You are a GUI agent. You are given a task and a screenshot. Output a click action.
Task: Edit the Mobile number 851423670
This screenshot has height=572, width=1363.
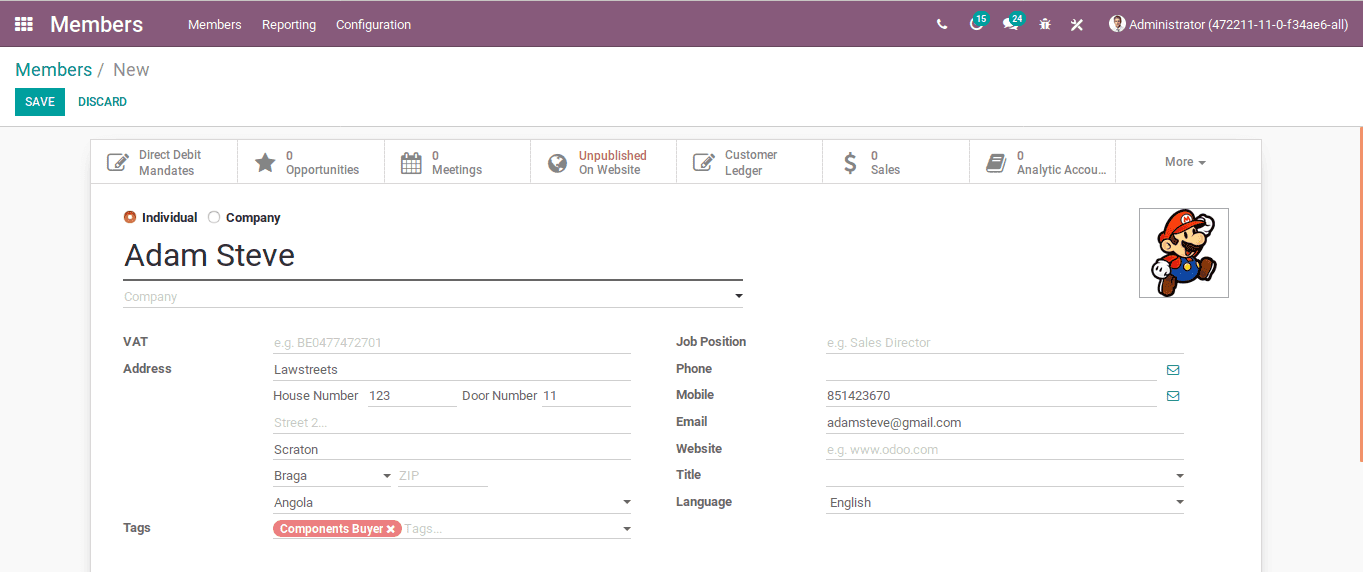(991, 396)
